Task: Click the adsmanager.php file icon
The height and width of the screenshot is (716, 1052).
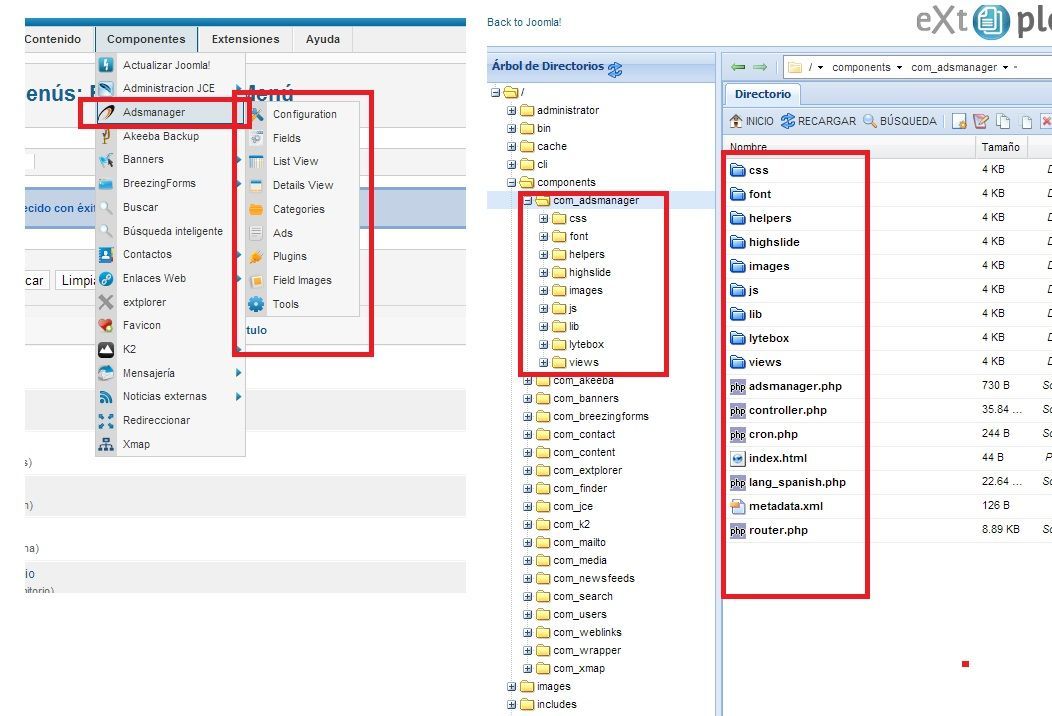Action: pos(737,387)
